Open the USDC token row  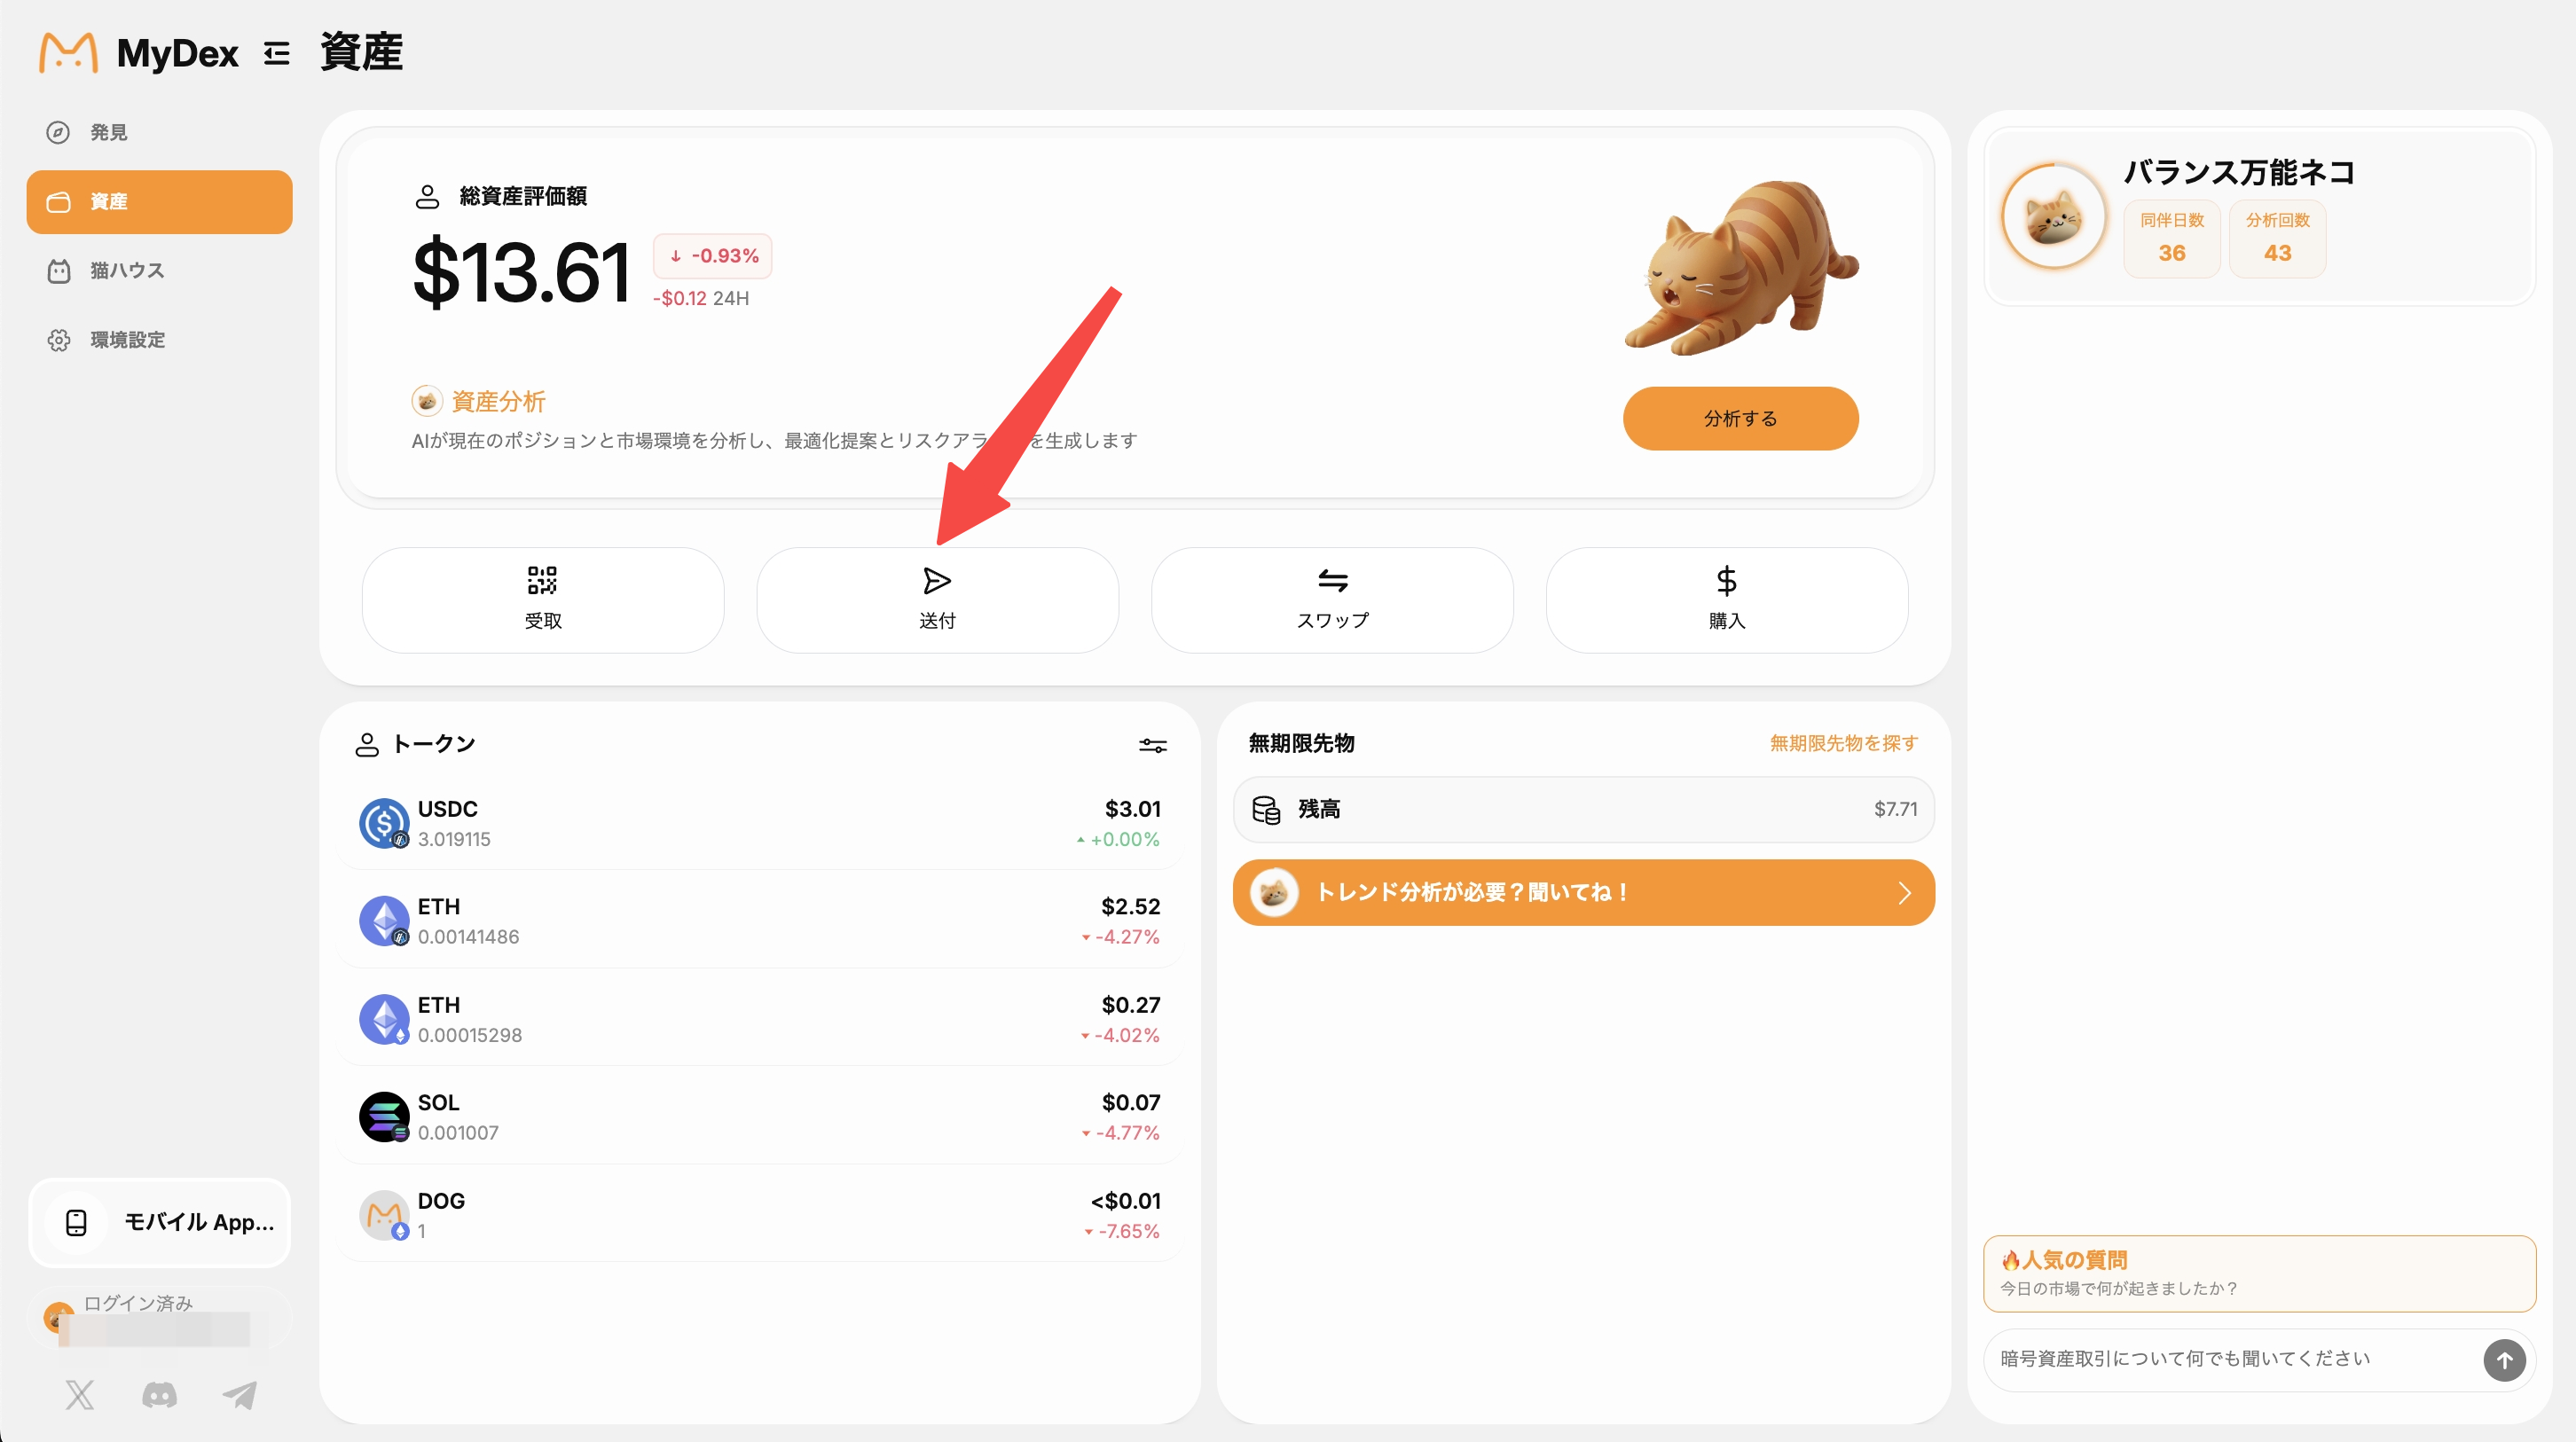point(760,823)
